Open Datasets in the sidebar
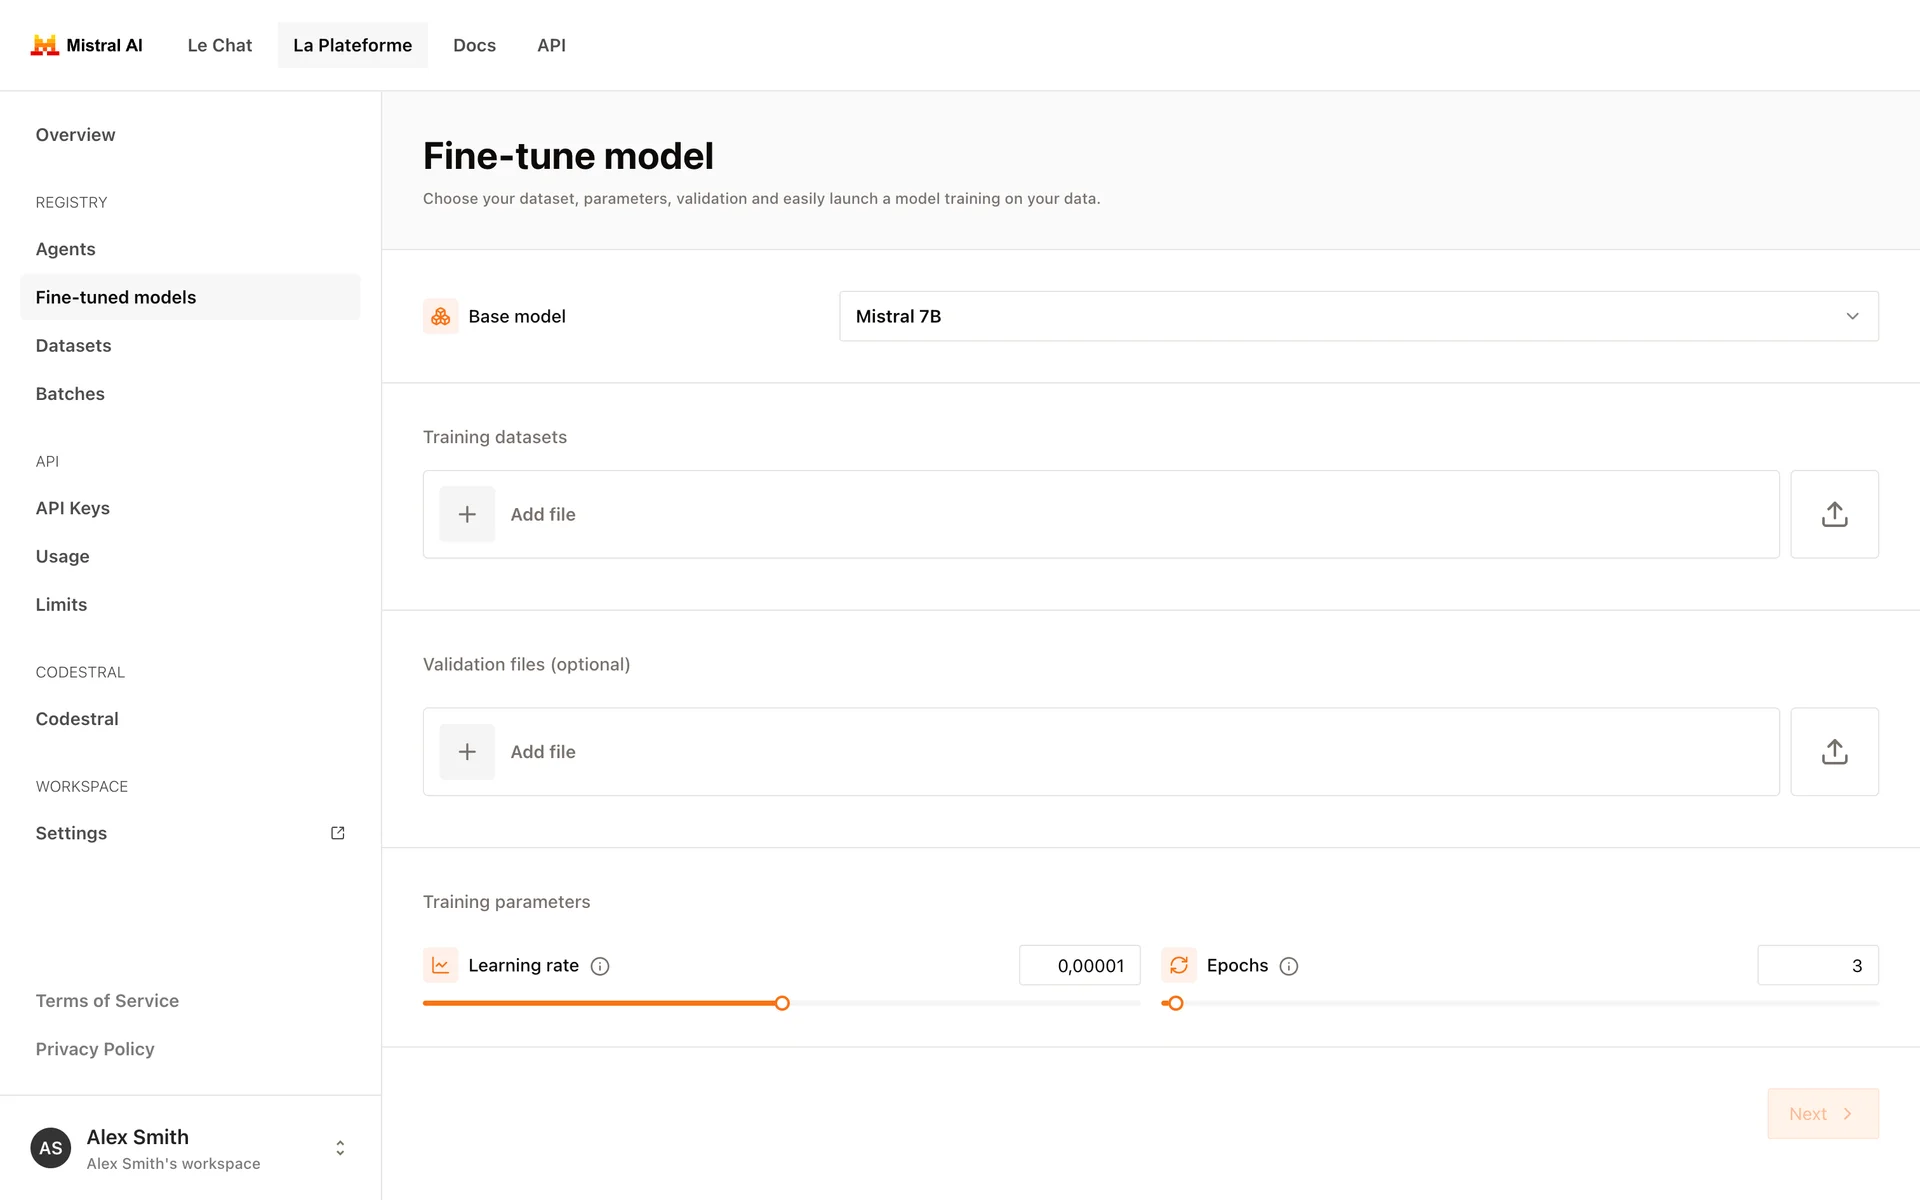 [x=74, y=346]
